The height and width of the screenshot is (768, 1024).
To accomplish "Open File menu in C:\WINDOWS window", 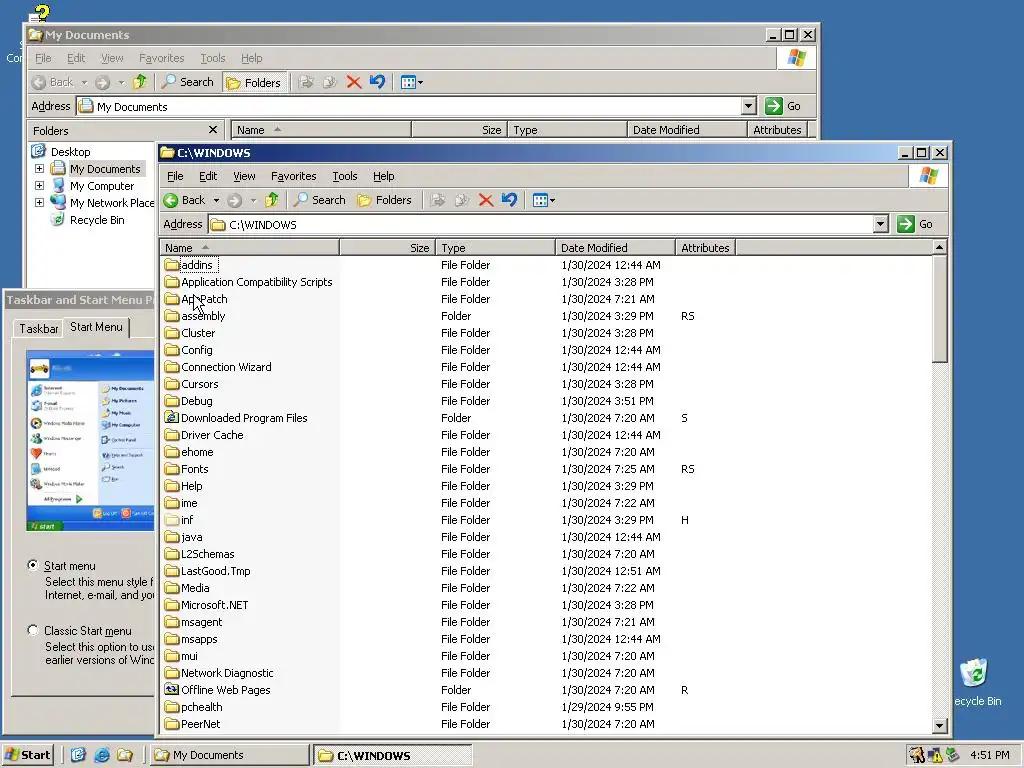I will (x=175, y=176).
